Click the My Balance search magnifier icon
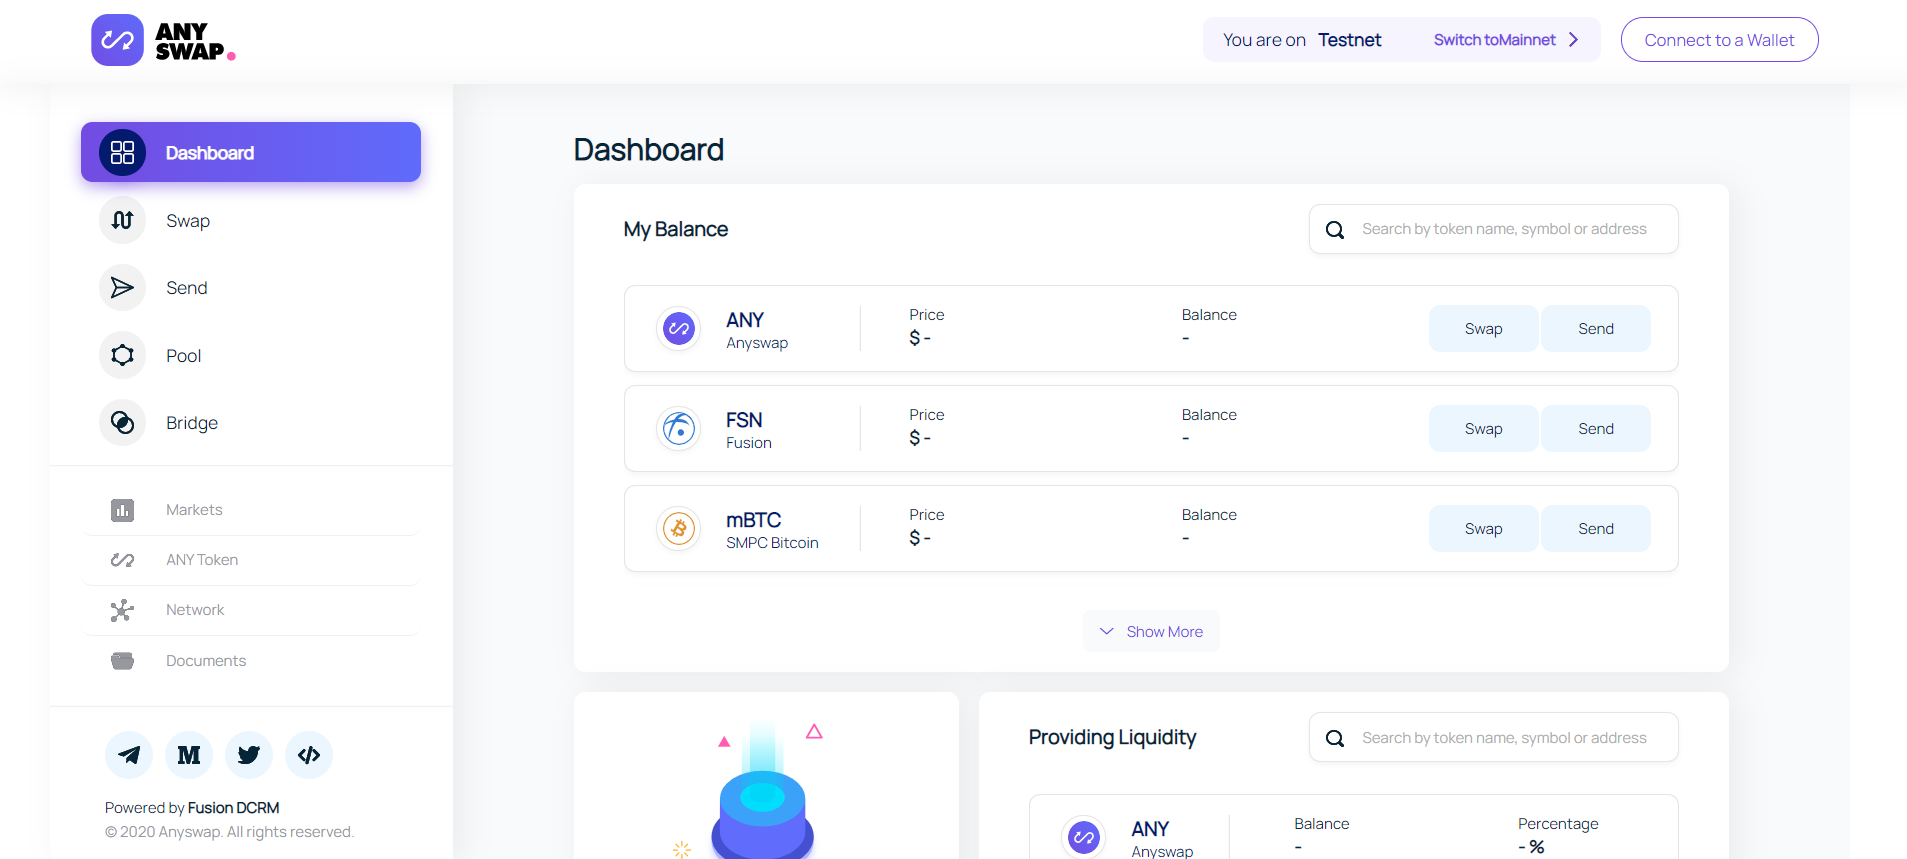1907x859 pixels. [x=1335, y=230]
